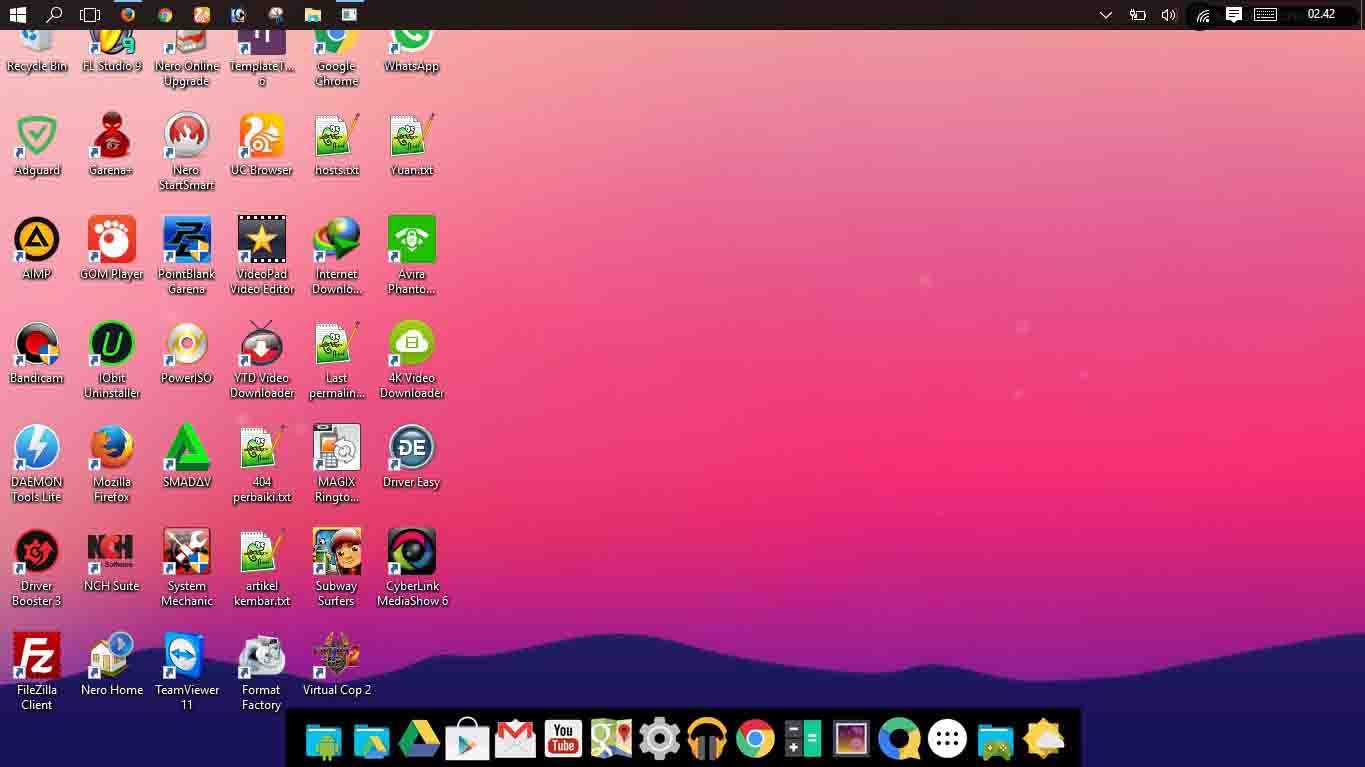Open the Settings gear in the dock
The image size is (1365, 767).
pos(659,740)
